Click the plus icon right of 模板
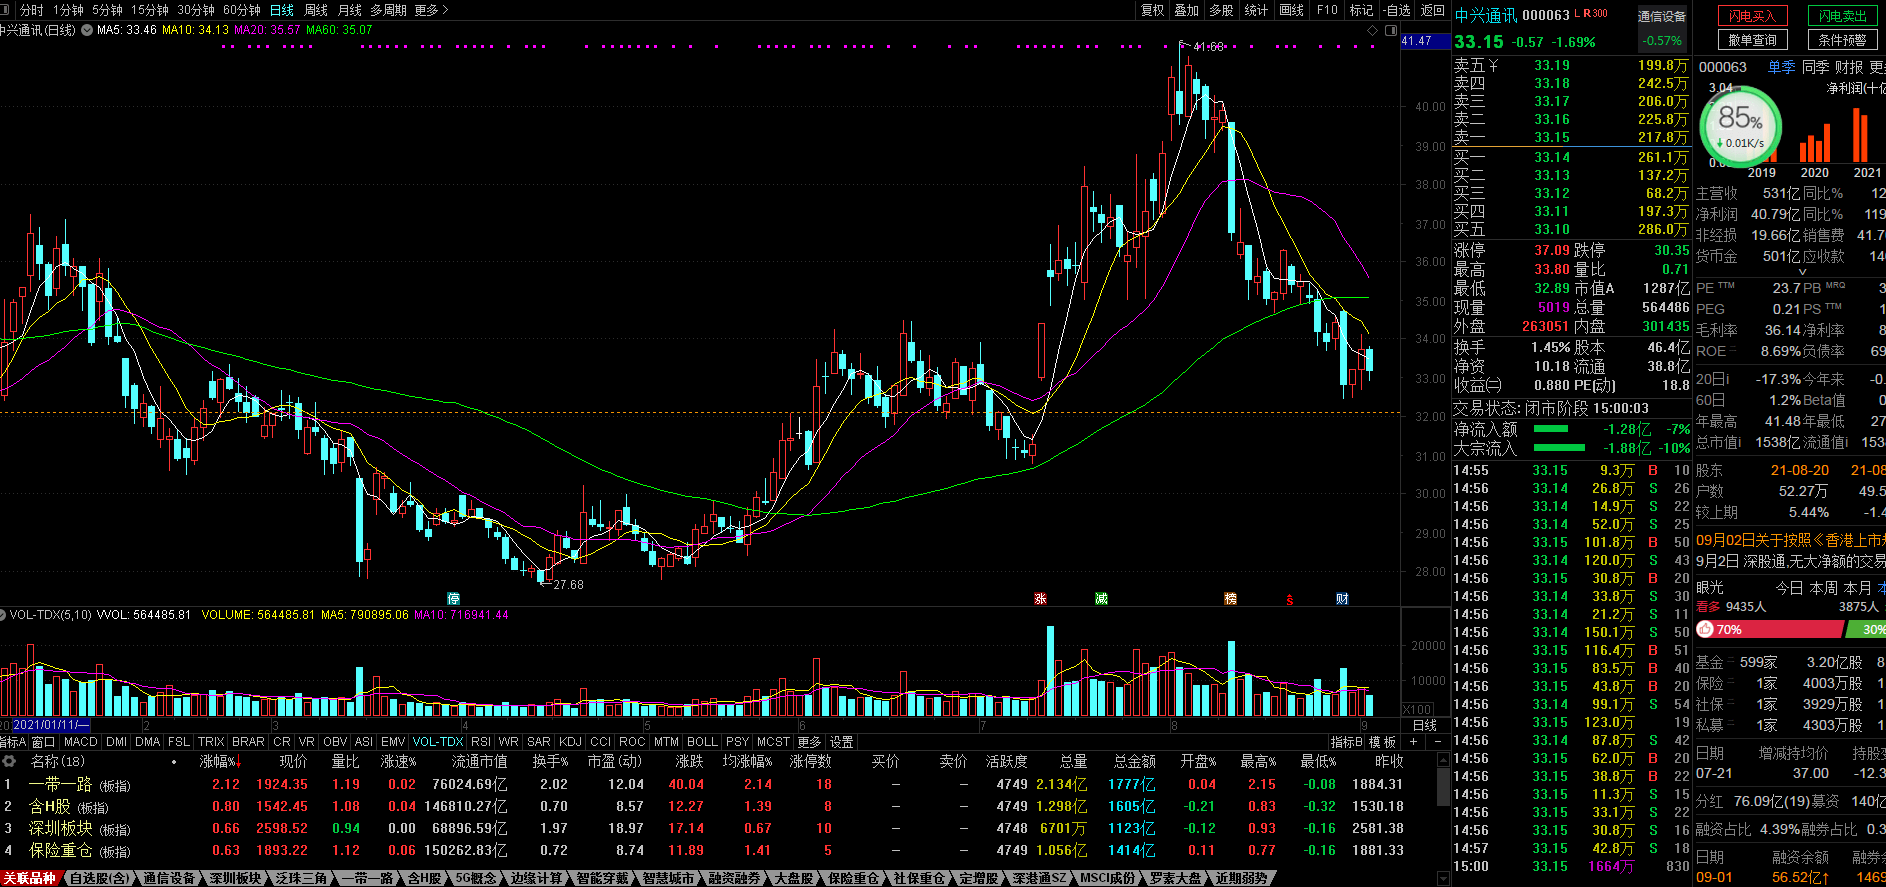Image resolution: width=1886 pixels, height=887 pixels. point(1413,742)
